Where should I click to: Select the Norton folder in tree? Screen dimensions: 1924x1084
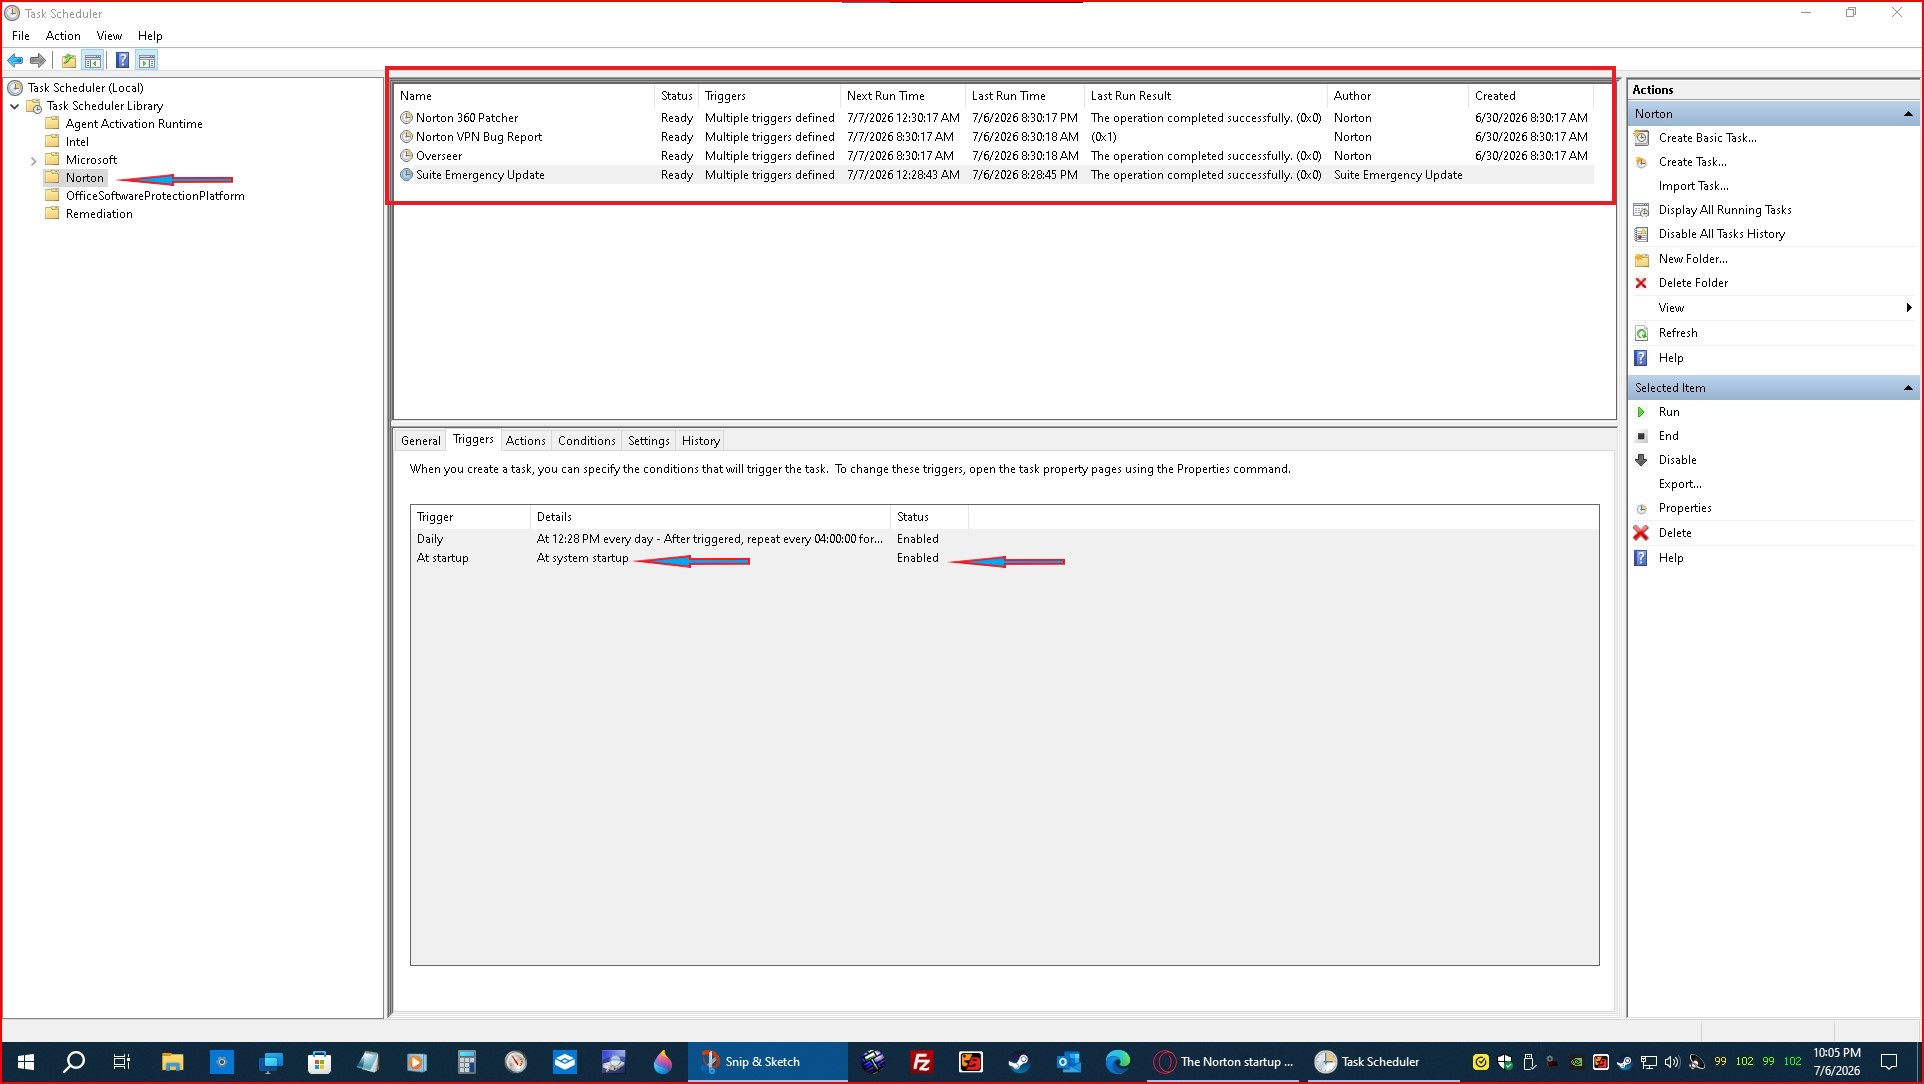84,178
